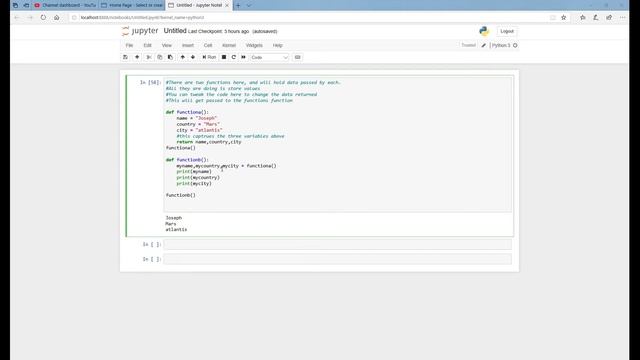Add page to favorites star icon
Image resolution: width=640 pixels, height=360 pixels.
tap(564, 18)
